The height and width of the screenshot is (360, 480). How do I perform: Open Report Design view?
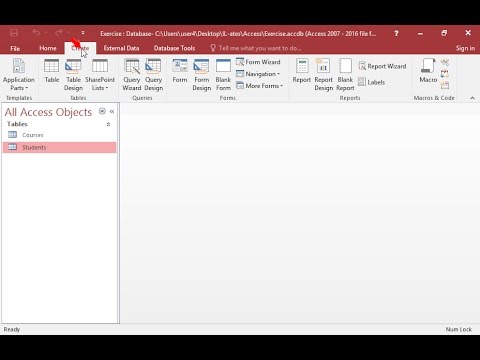coord(323,75)
